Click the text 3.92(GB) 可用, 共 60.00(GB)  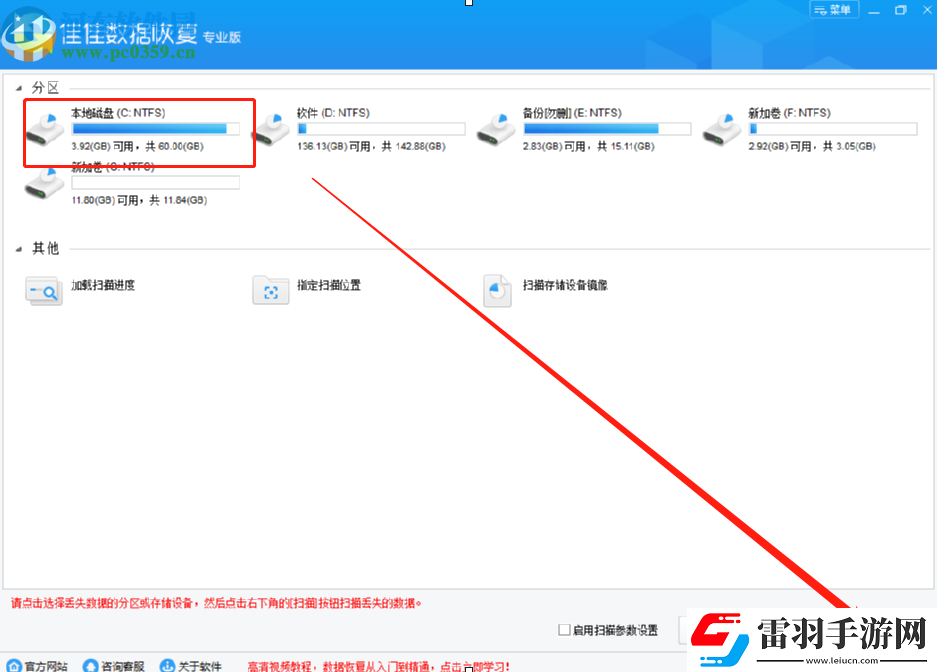(x=137, y=146)
